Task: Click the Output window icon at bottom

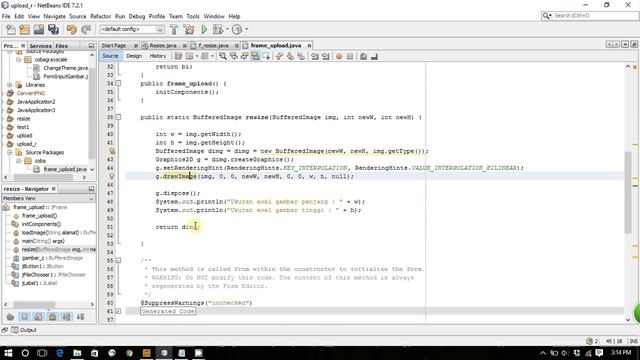Action: tap(15, 330)
